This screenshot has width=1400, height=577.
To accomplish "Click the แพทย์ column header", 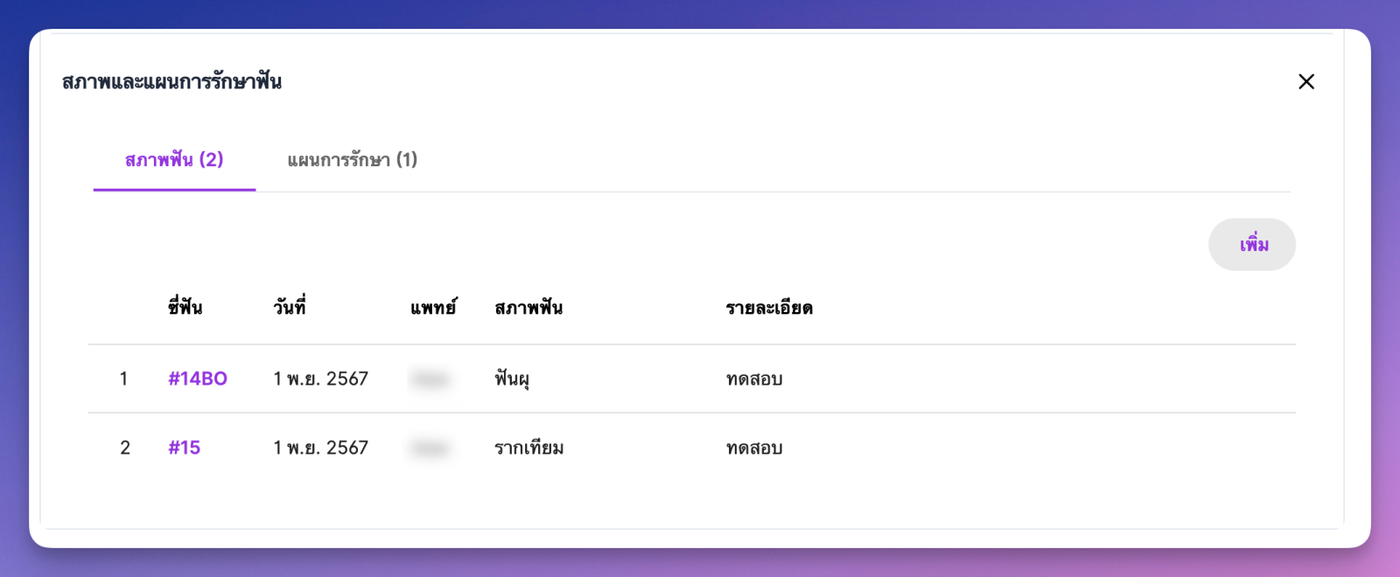I will coord(433,308).
